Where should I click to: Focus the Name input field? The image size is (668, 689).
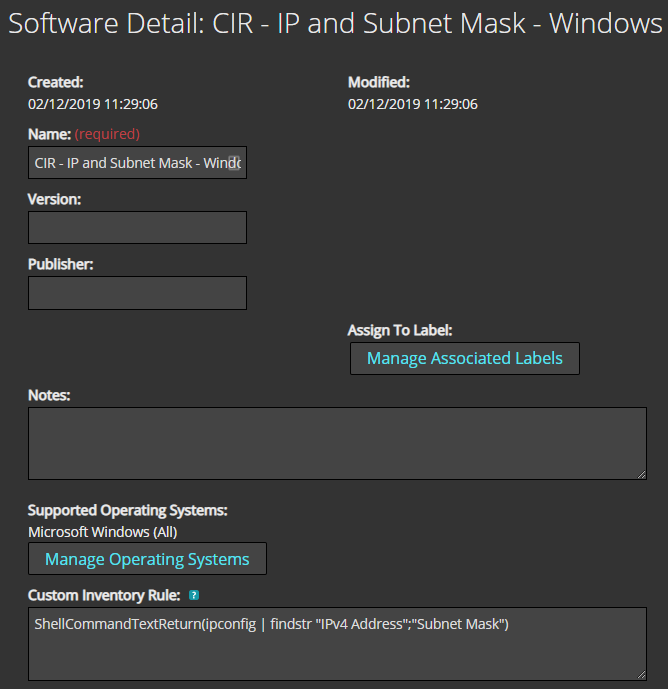pos(130,163)
